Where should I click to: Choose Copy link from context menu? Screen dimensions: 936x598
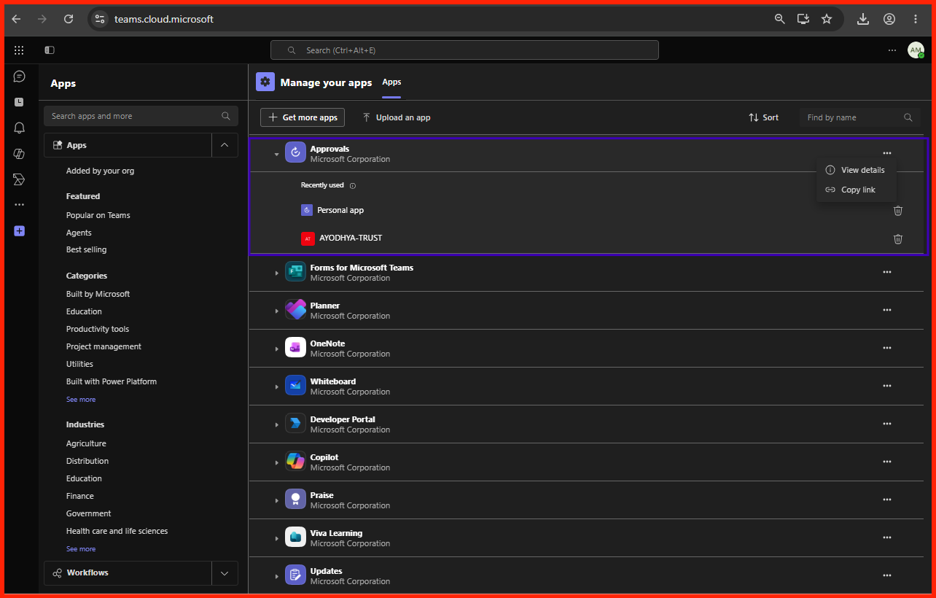(x=856, y=190)
